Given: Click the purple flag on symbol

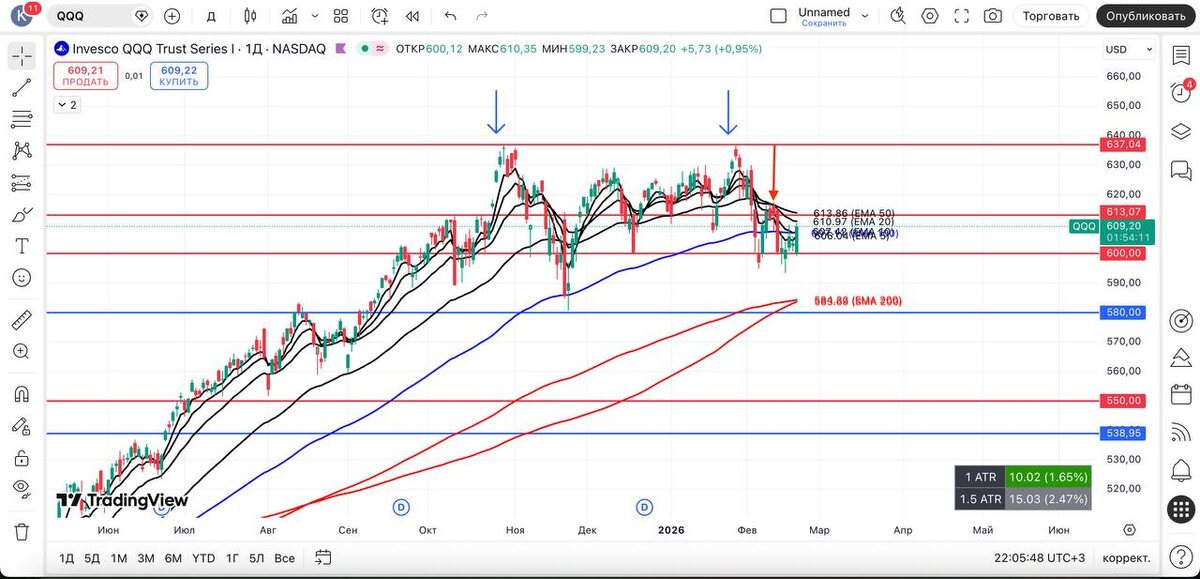Looking at the screenshot, I should 342,48.
